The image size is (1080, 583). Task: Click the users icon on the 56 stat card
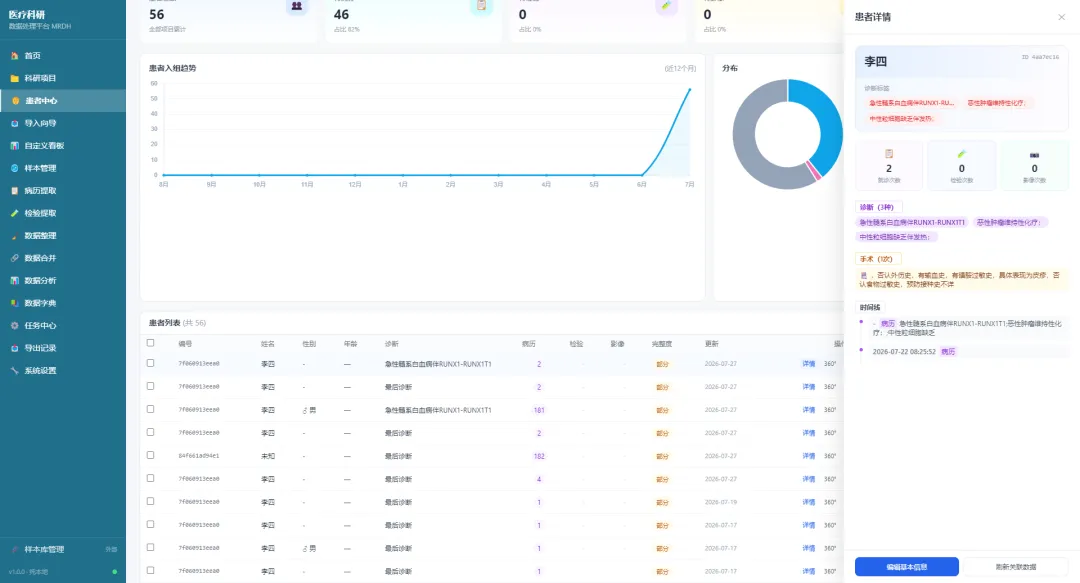[x=297, y=6]
